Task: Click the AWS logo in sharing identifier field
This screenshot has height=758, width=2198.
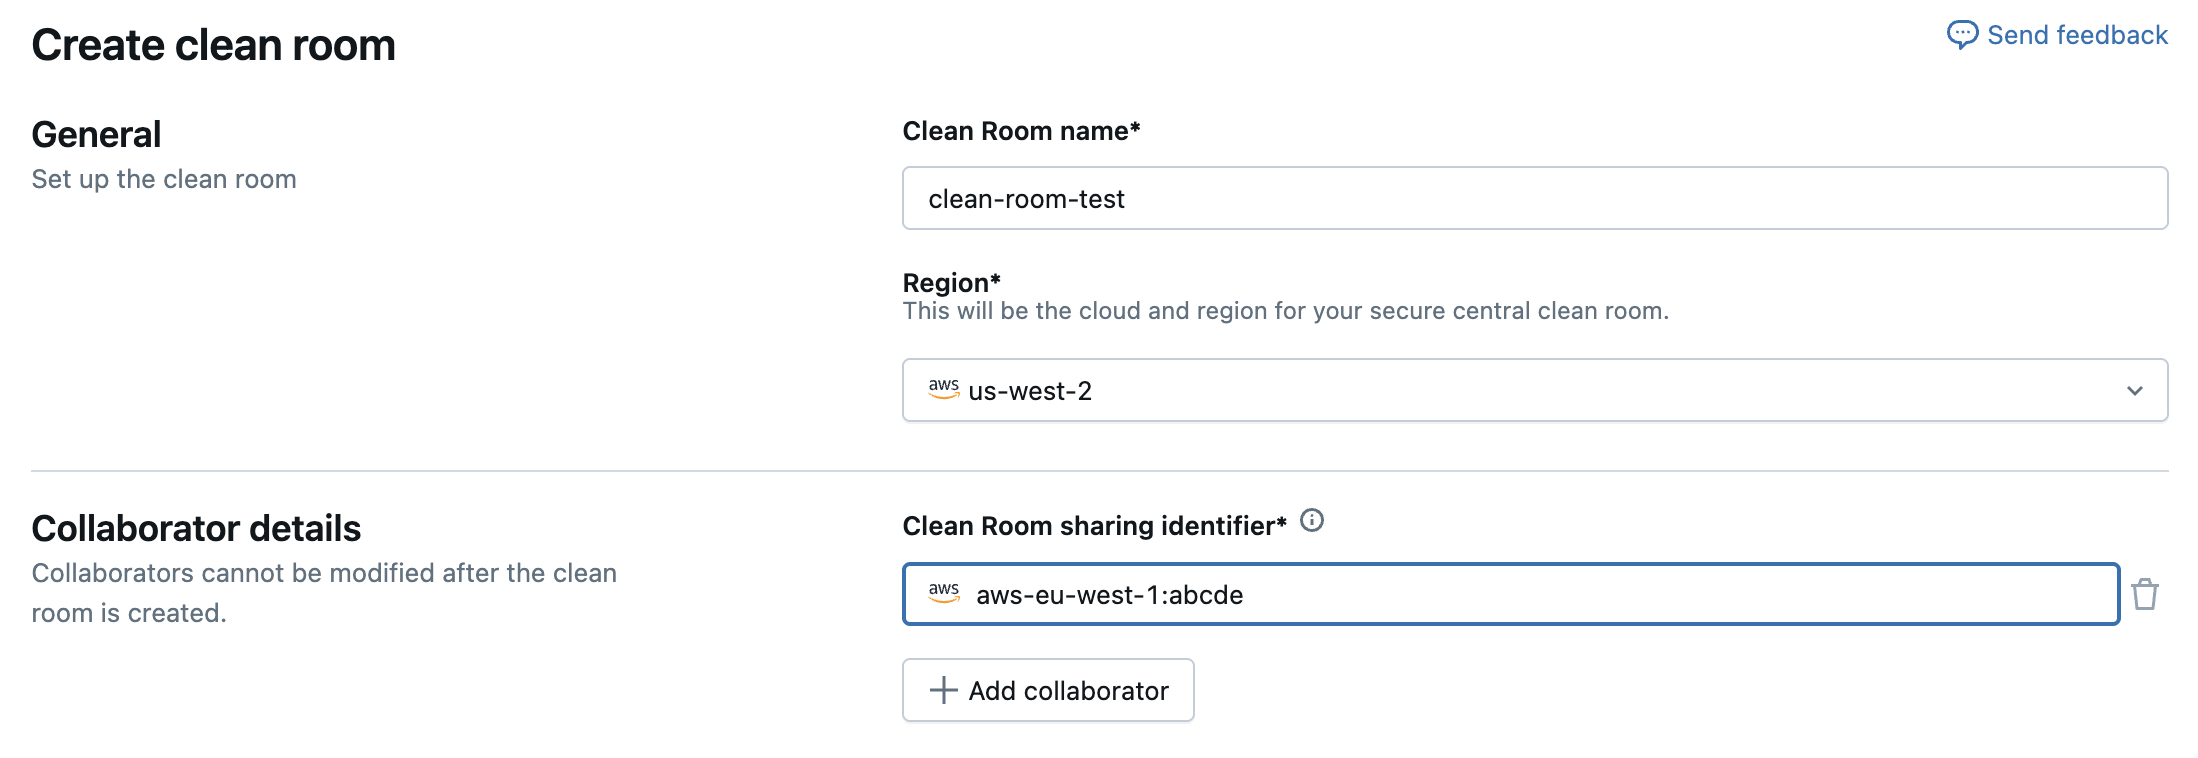Action: 943,593
